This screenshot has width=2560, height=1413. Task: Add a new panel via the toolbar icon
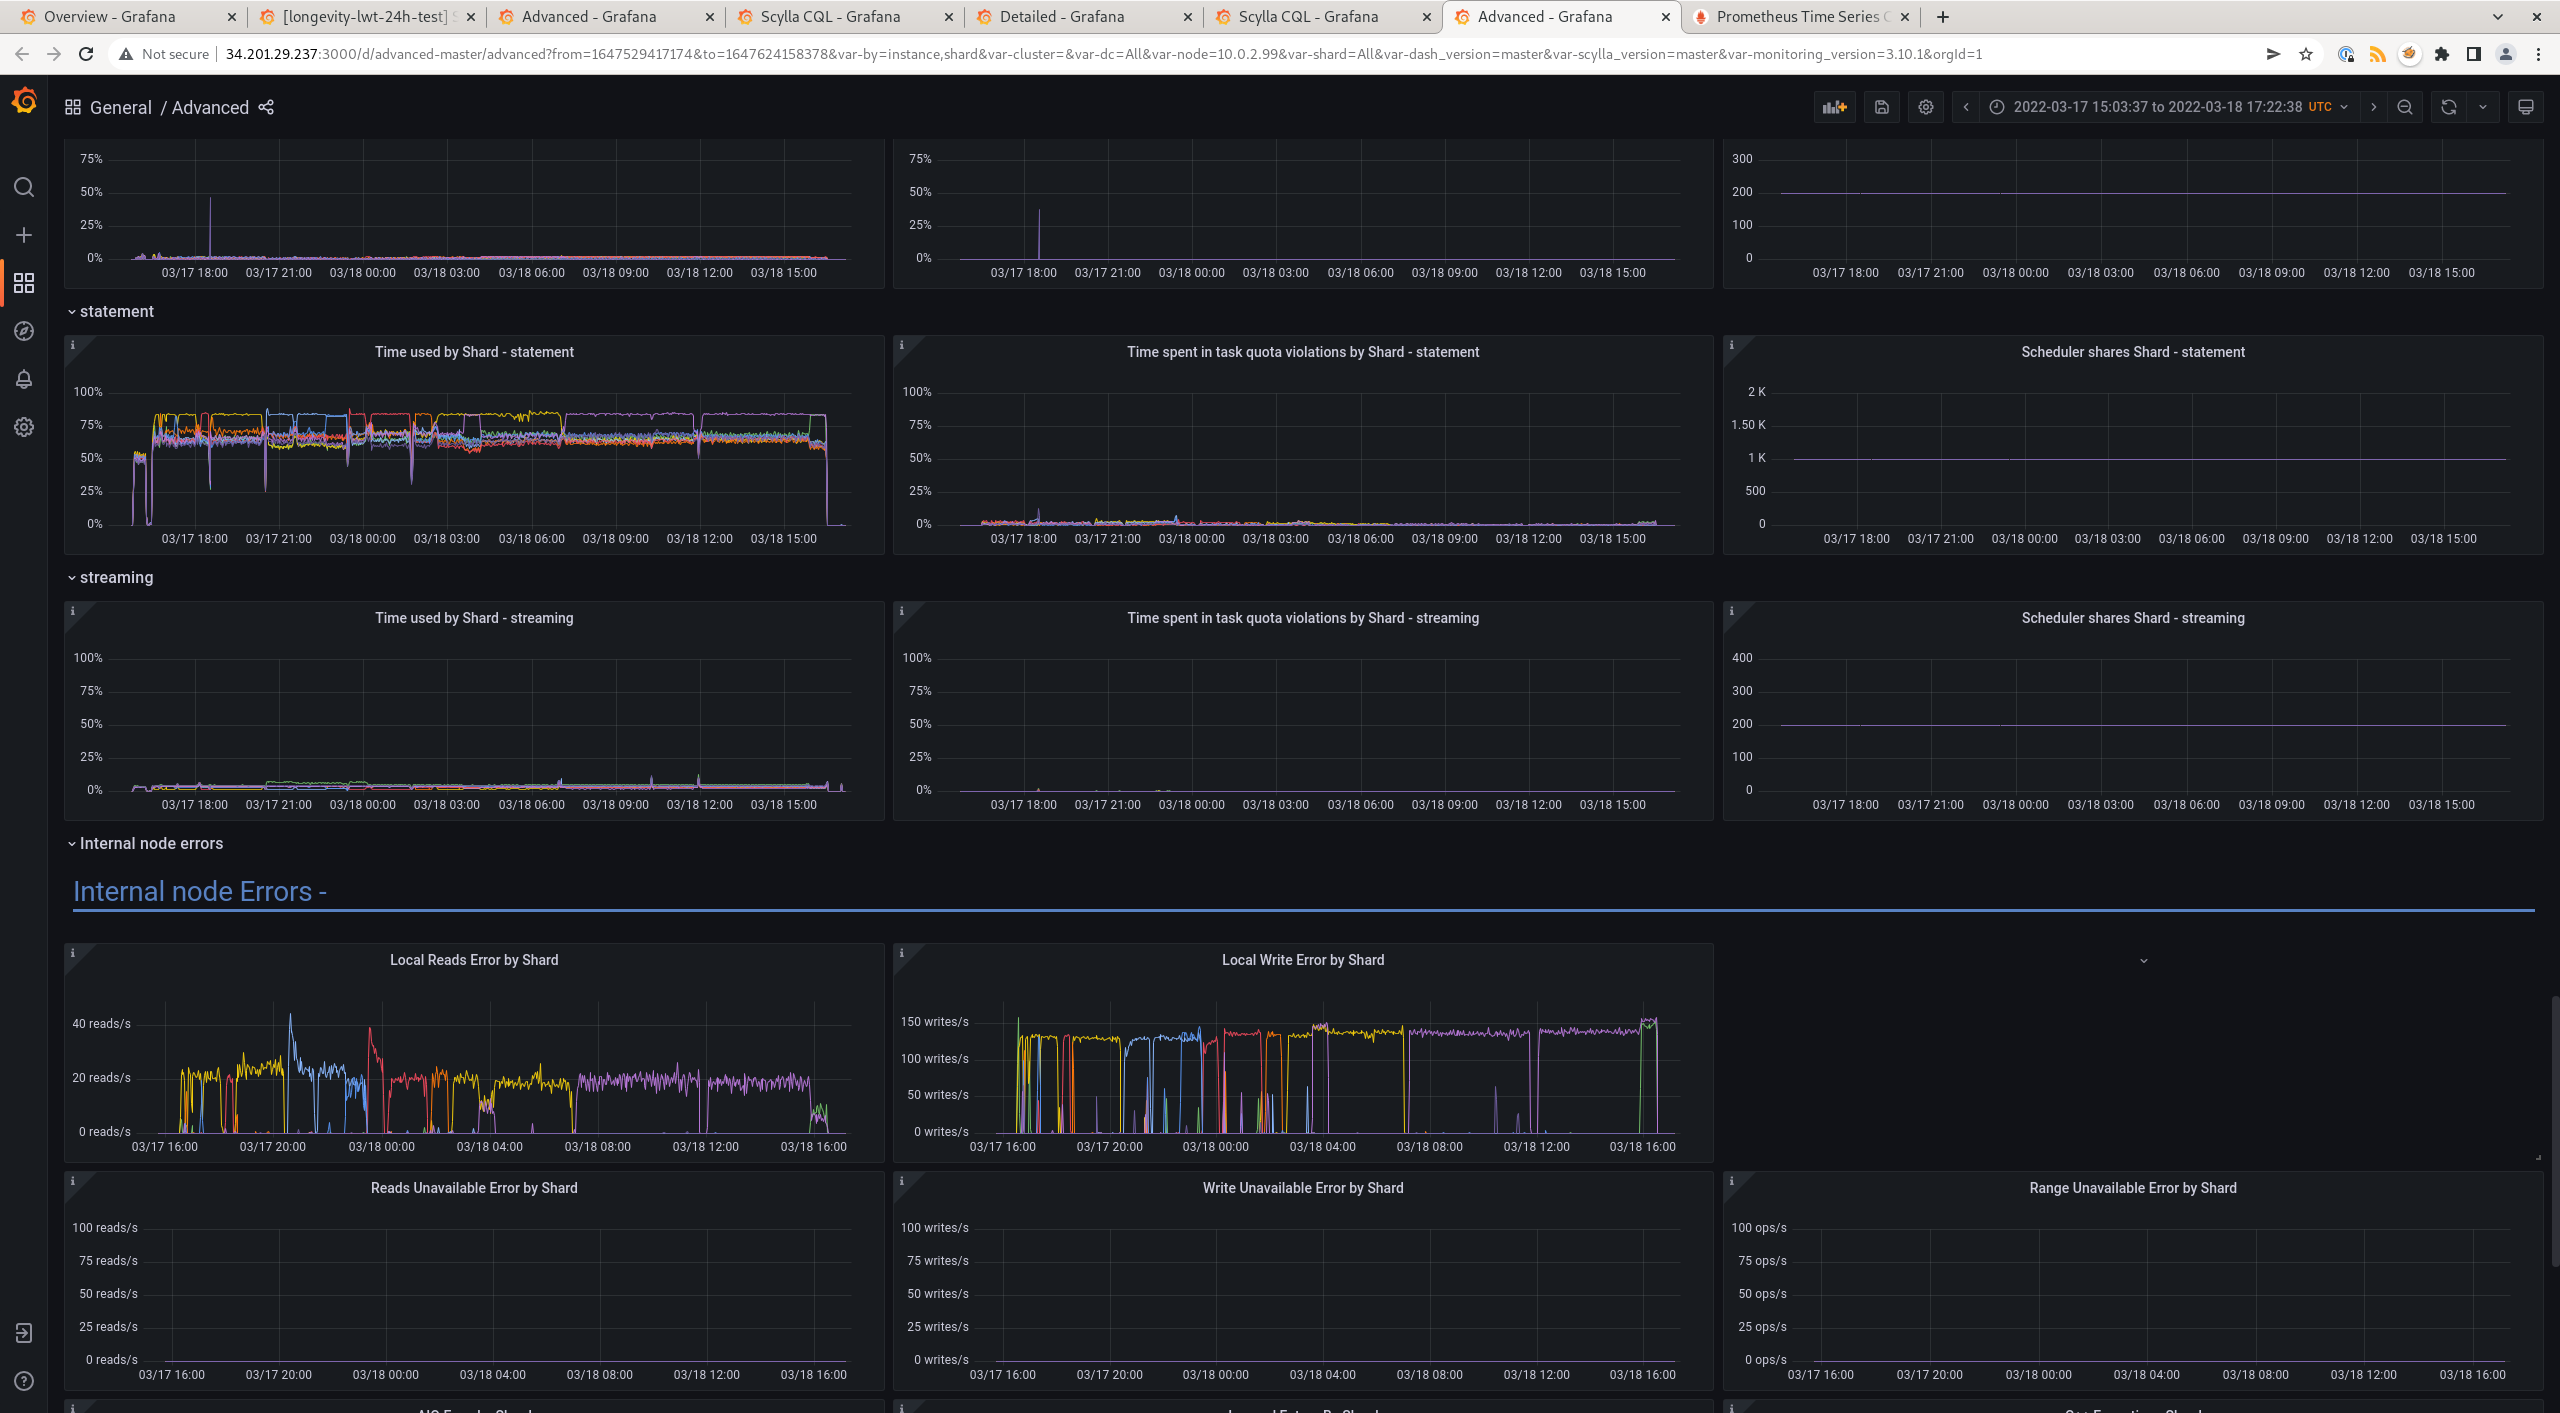coord(1834,107)
